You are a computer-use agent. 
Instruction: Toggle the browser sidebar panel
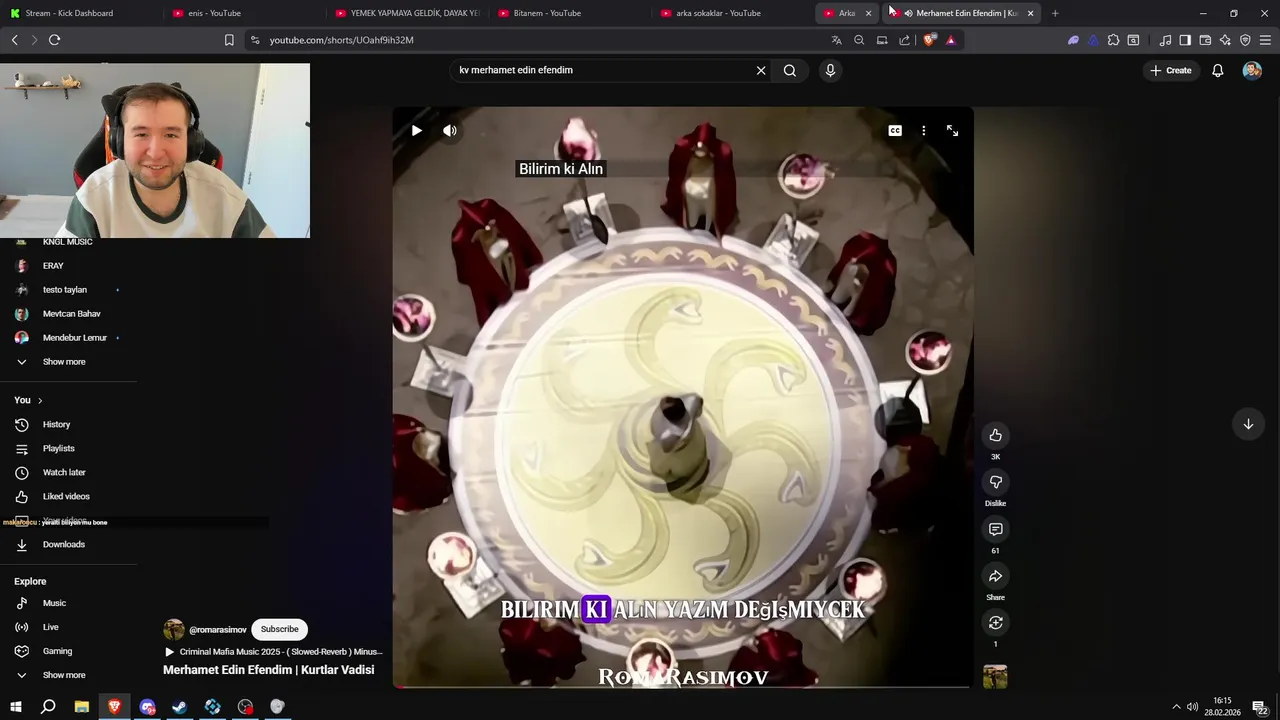tap(1185, 40)
